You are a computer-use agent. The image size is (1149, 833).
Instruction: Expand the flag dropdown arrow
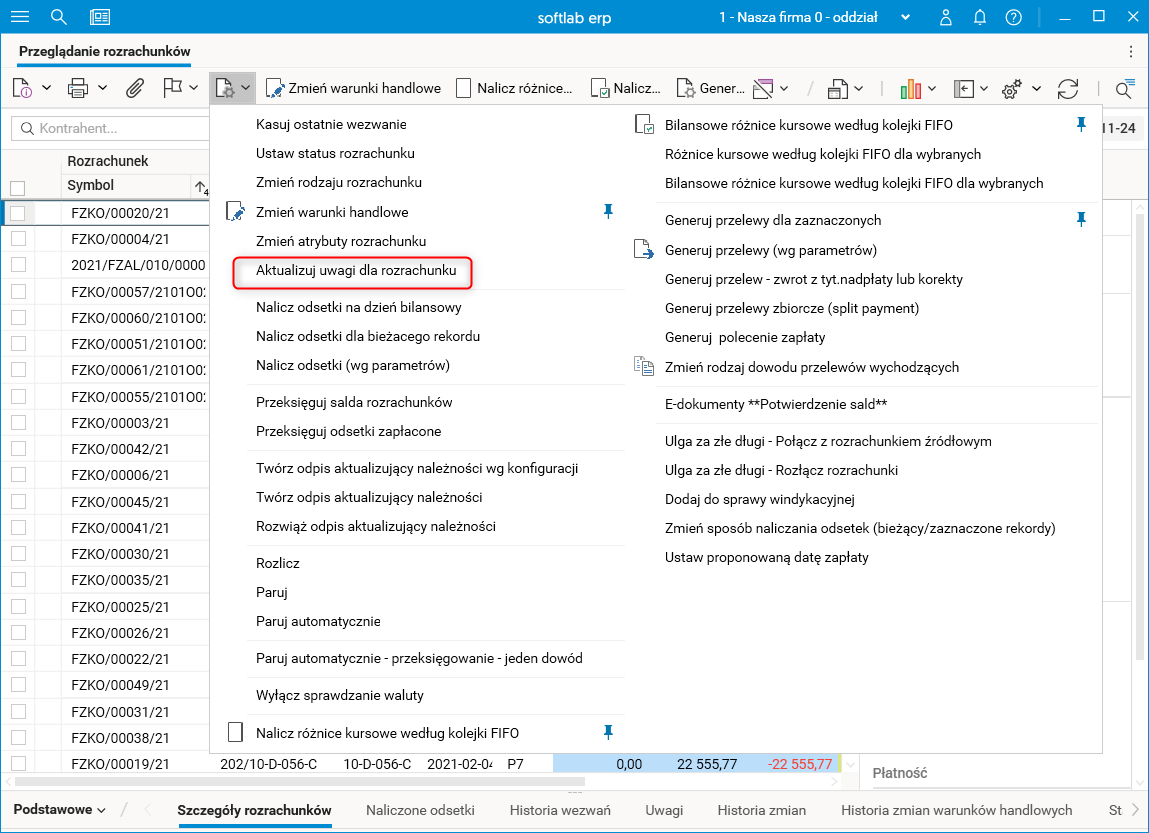point(193,88)
